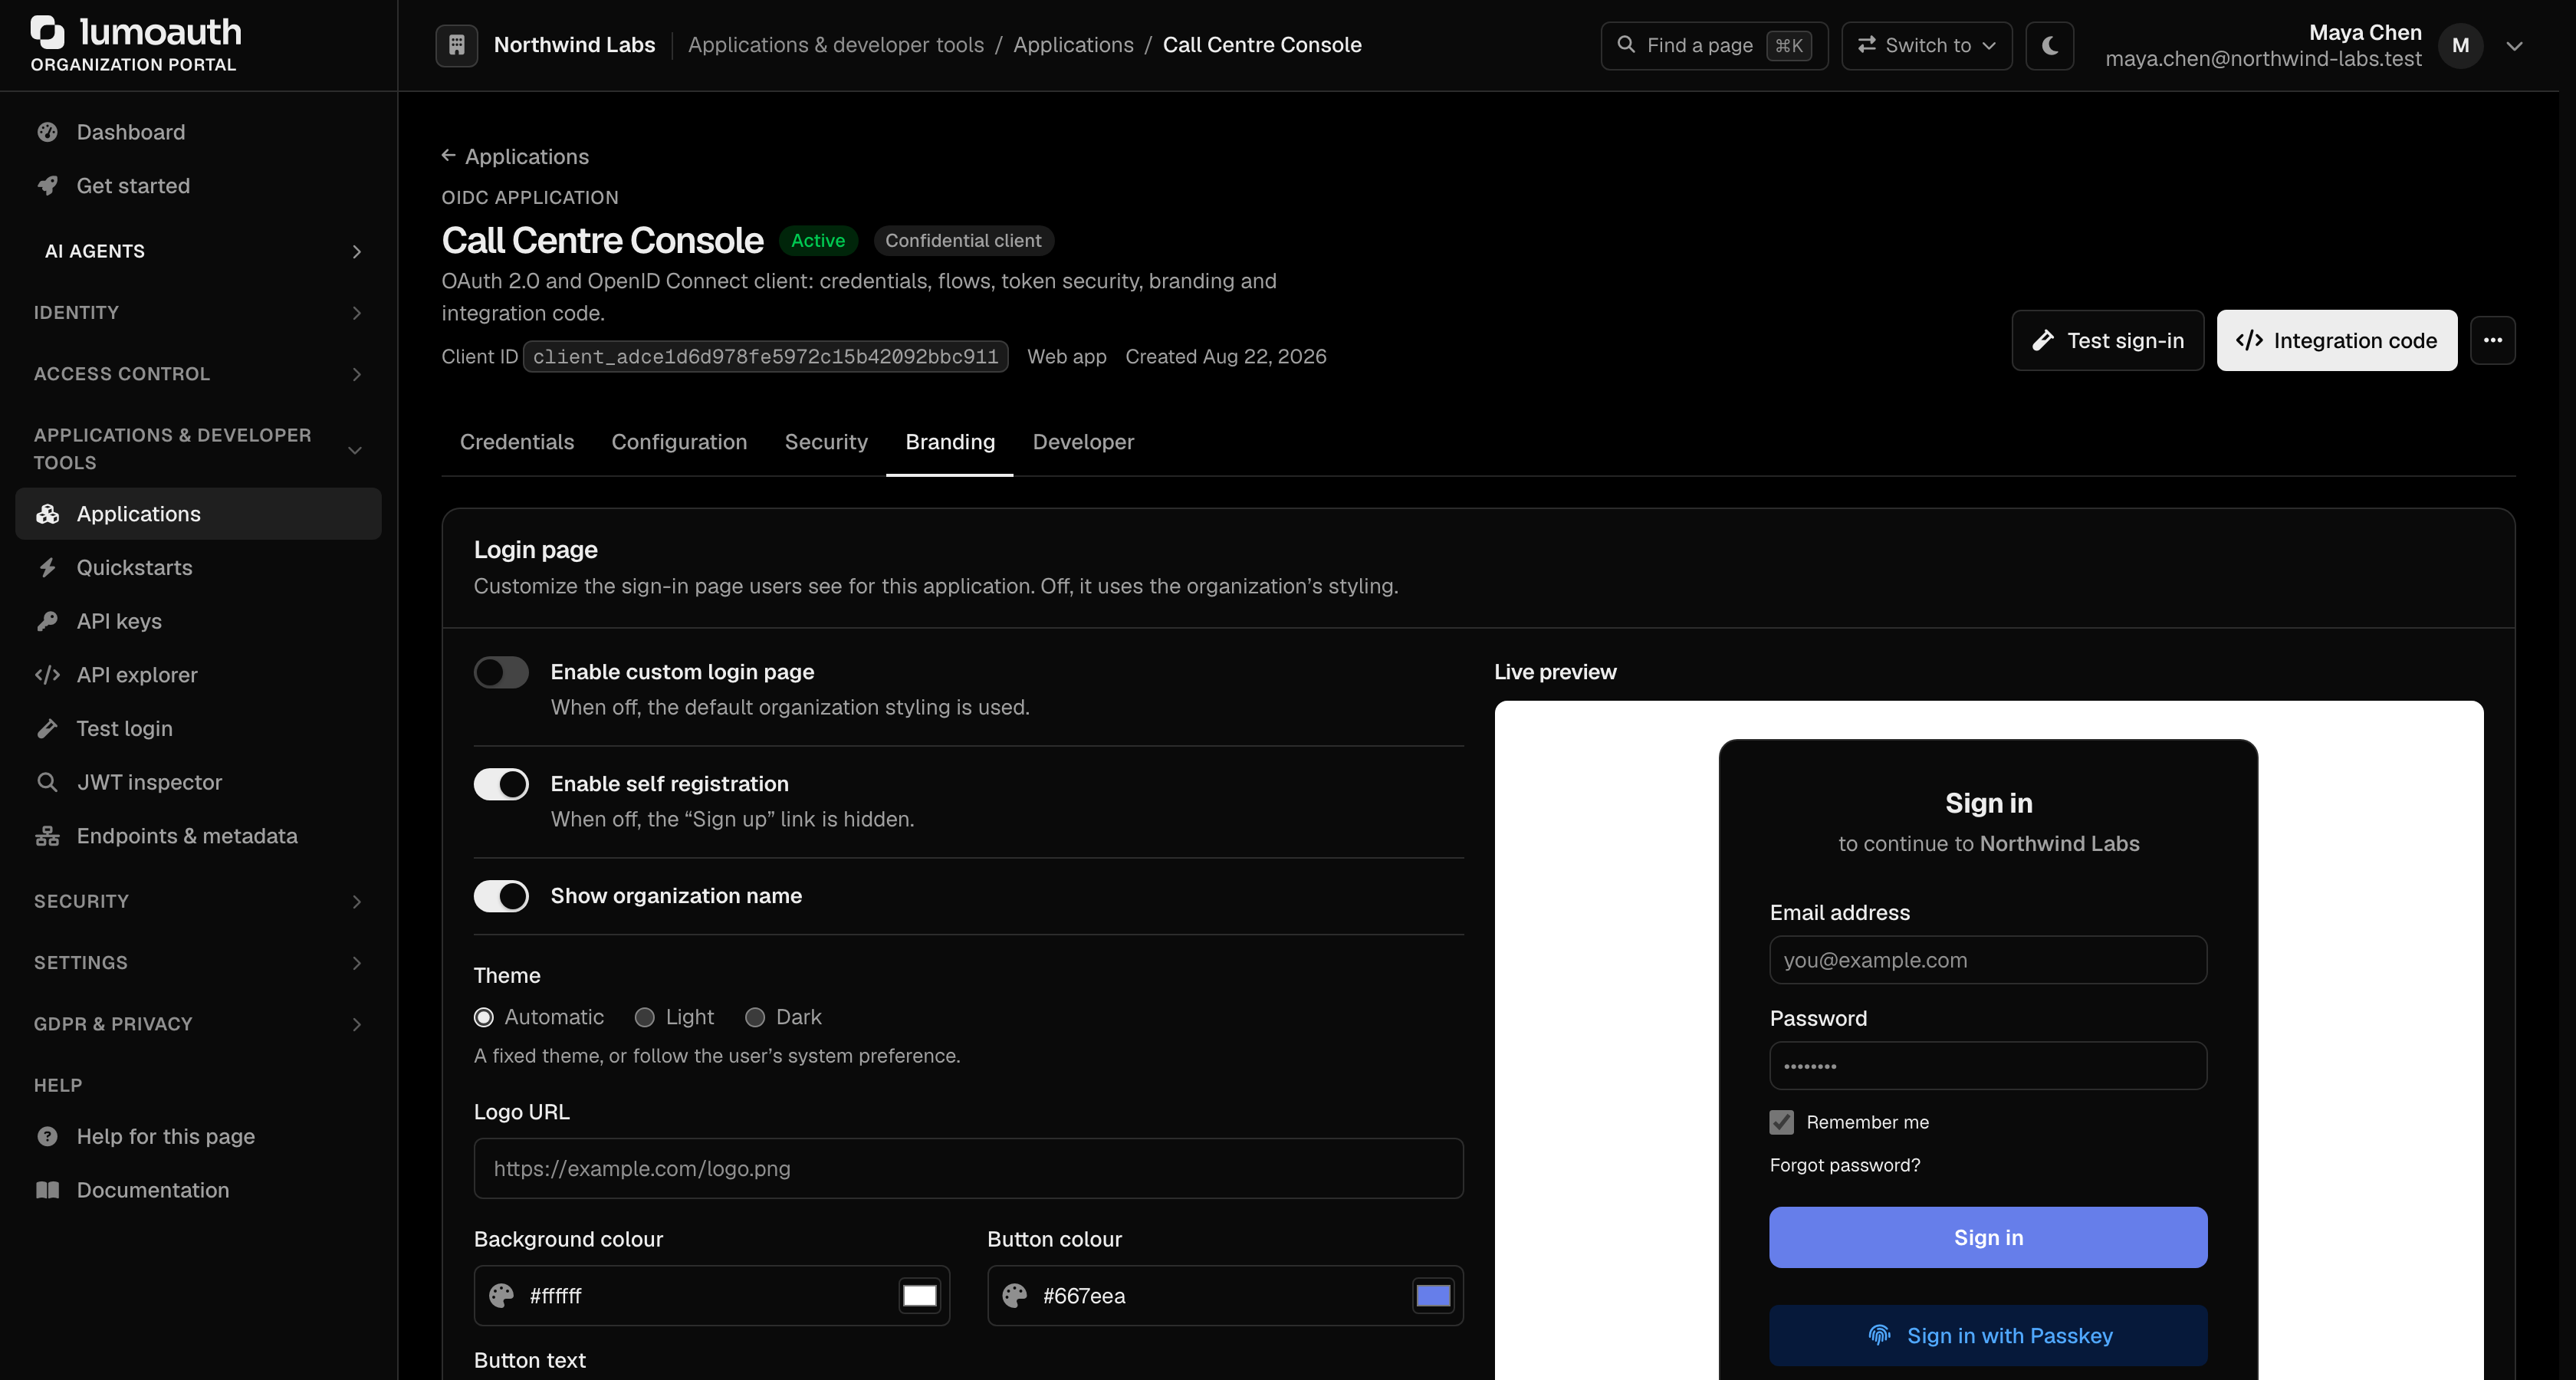Go back via Applications link
Screen dimensions: 2576x1380
click(x=515, y=157)
